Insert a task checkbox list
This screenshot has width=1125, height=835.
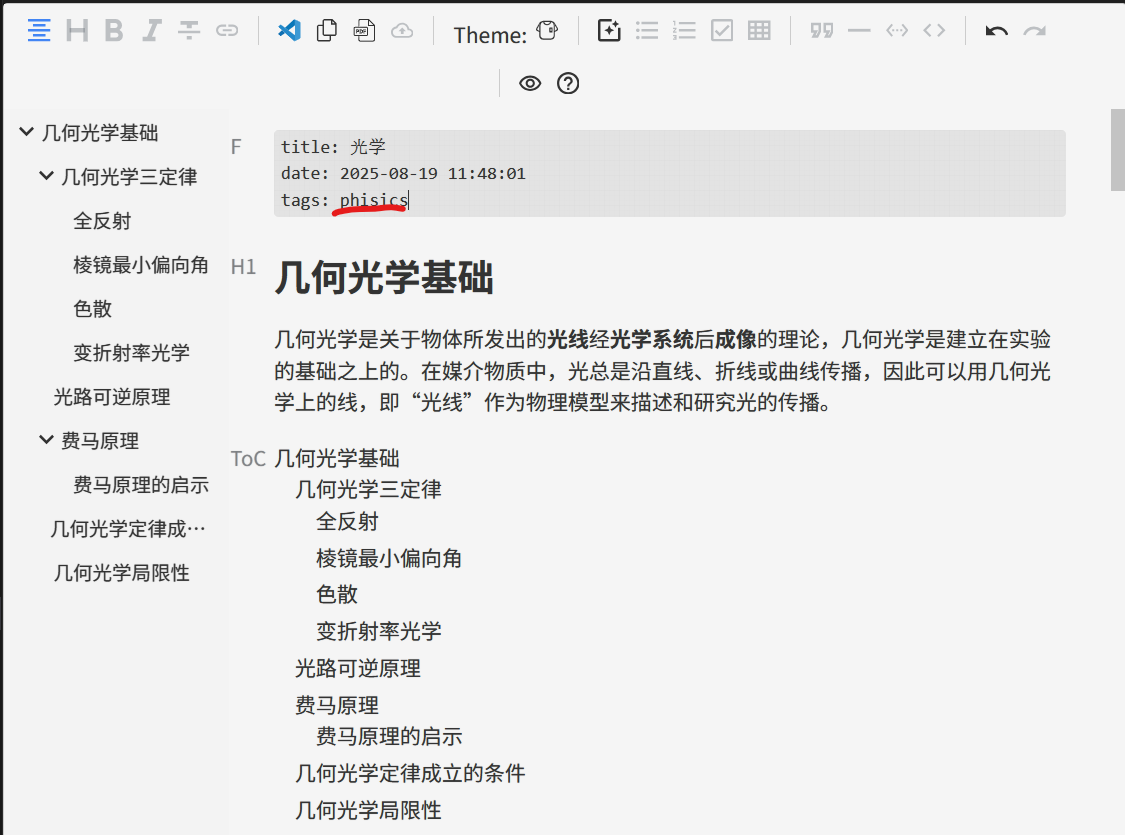tap(722, 31)
